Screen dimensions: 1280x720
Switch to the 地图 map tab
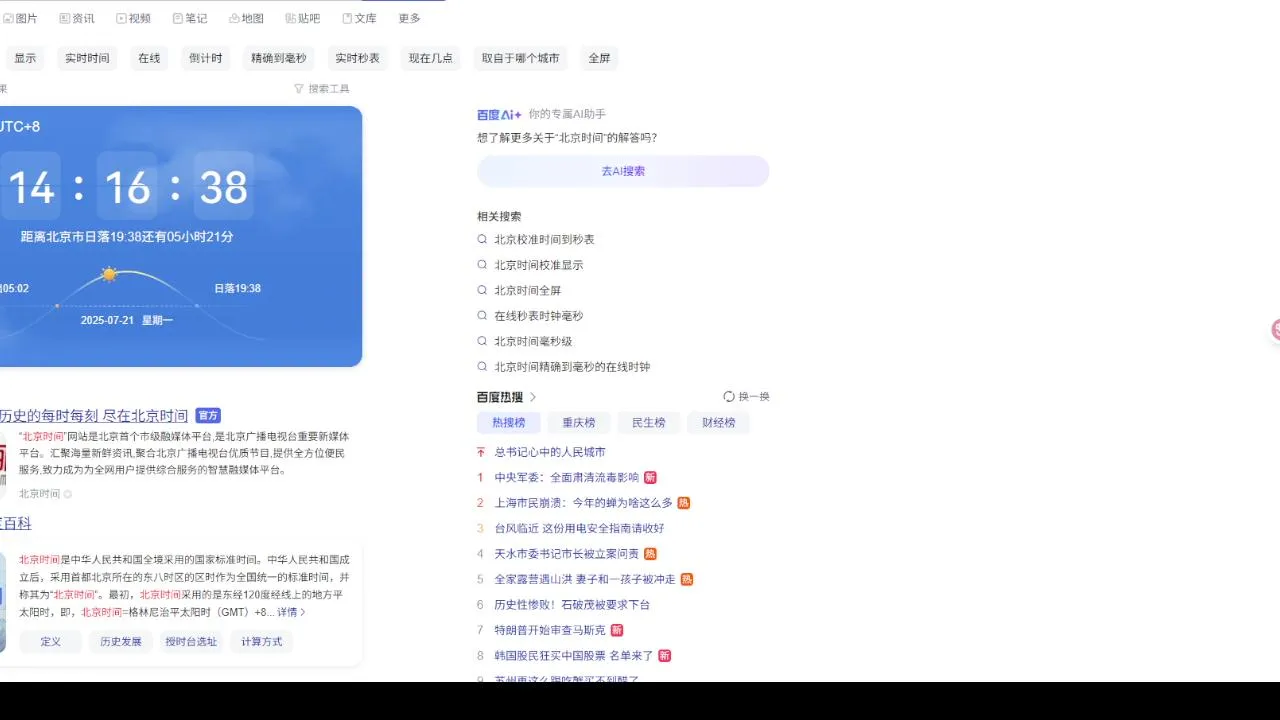[x=246, y=18]
